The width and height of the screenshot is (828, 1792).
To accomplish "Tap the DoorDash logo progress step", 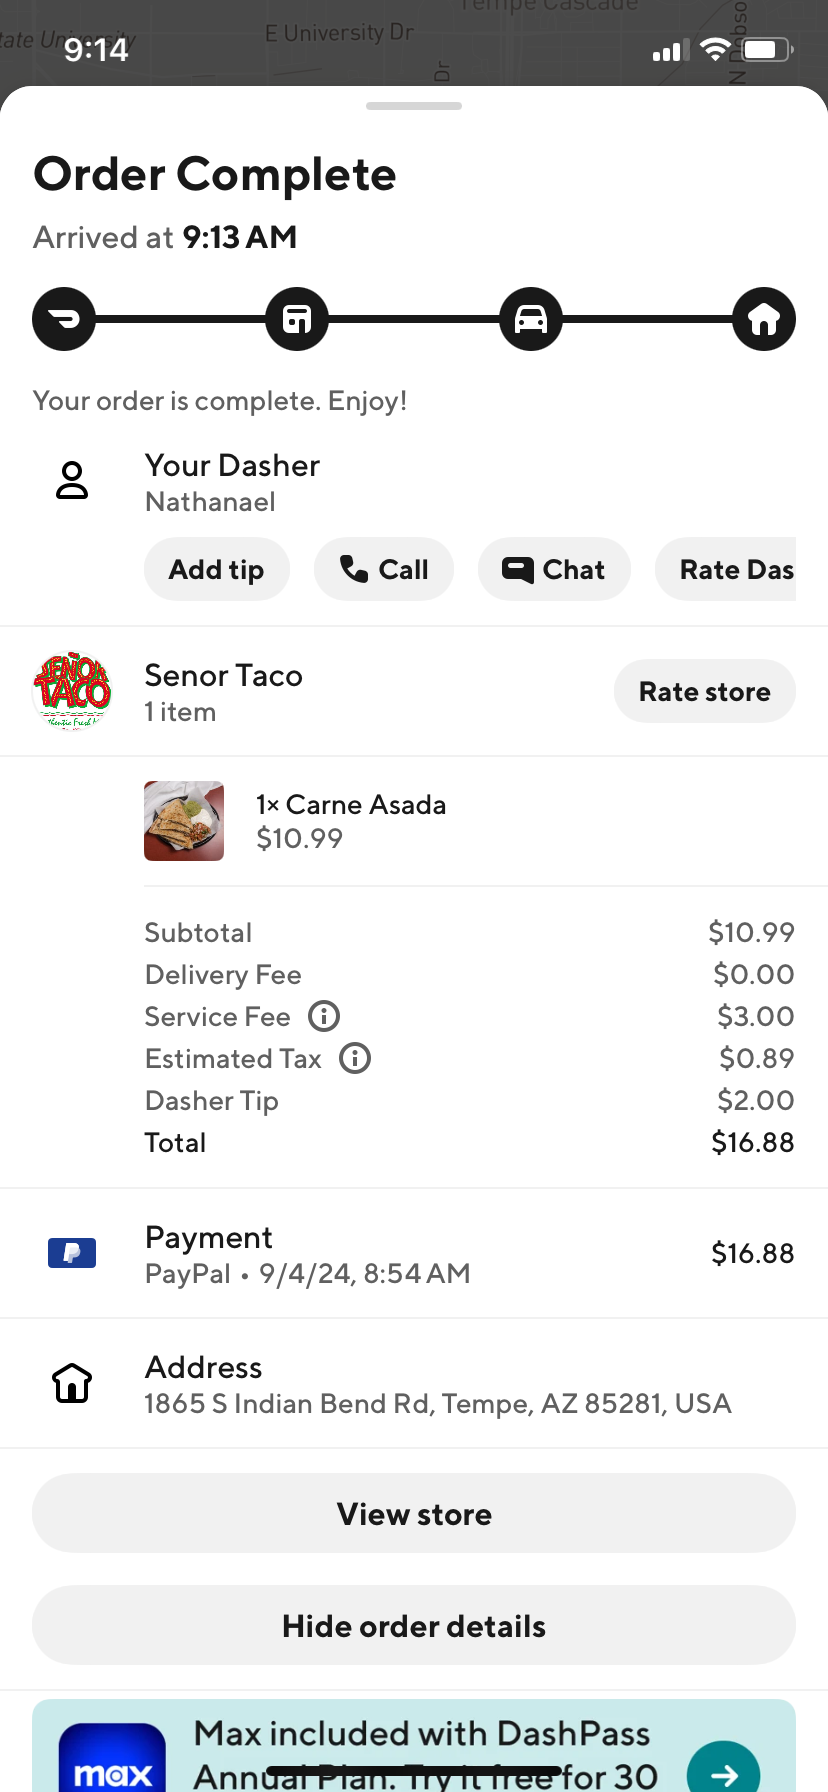I will point(64,320).
